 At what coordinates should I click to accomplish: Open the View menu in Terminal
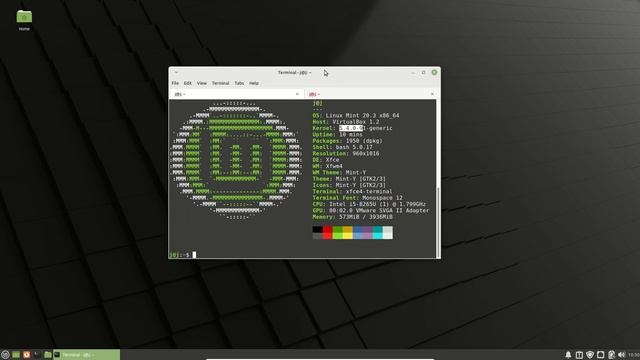click(x=202, y=83)
